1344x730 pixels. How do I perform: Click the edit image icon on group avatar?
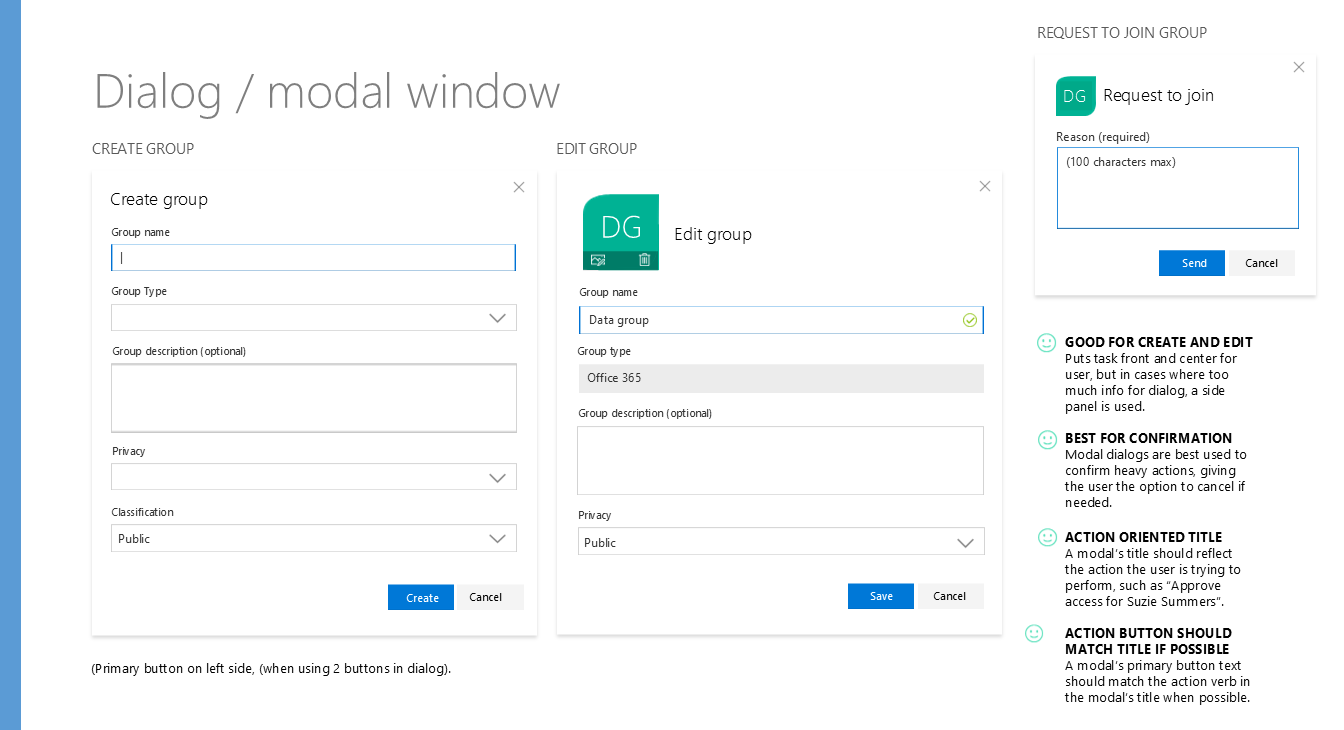[x=598, y=260]
